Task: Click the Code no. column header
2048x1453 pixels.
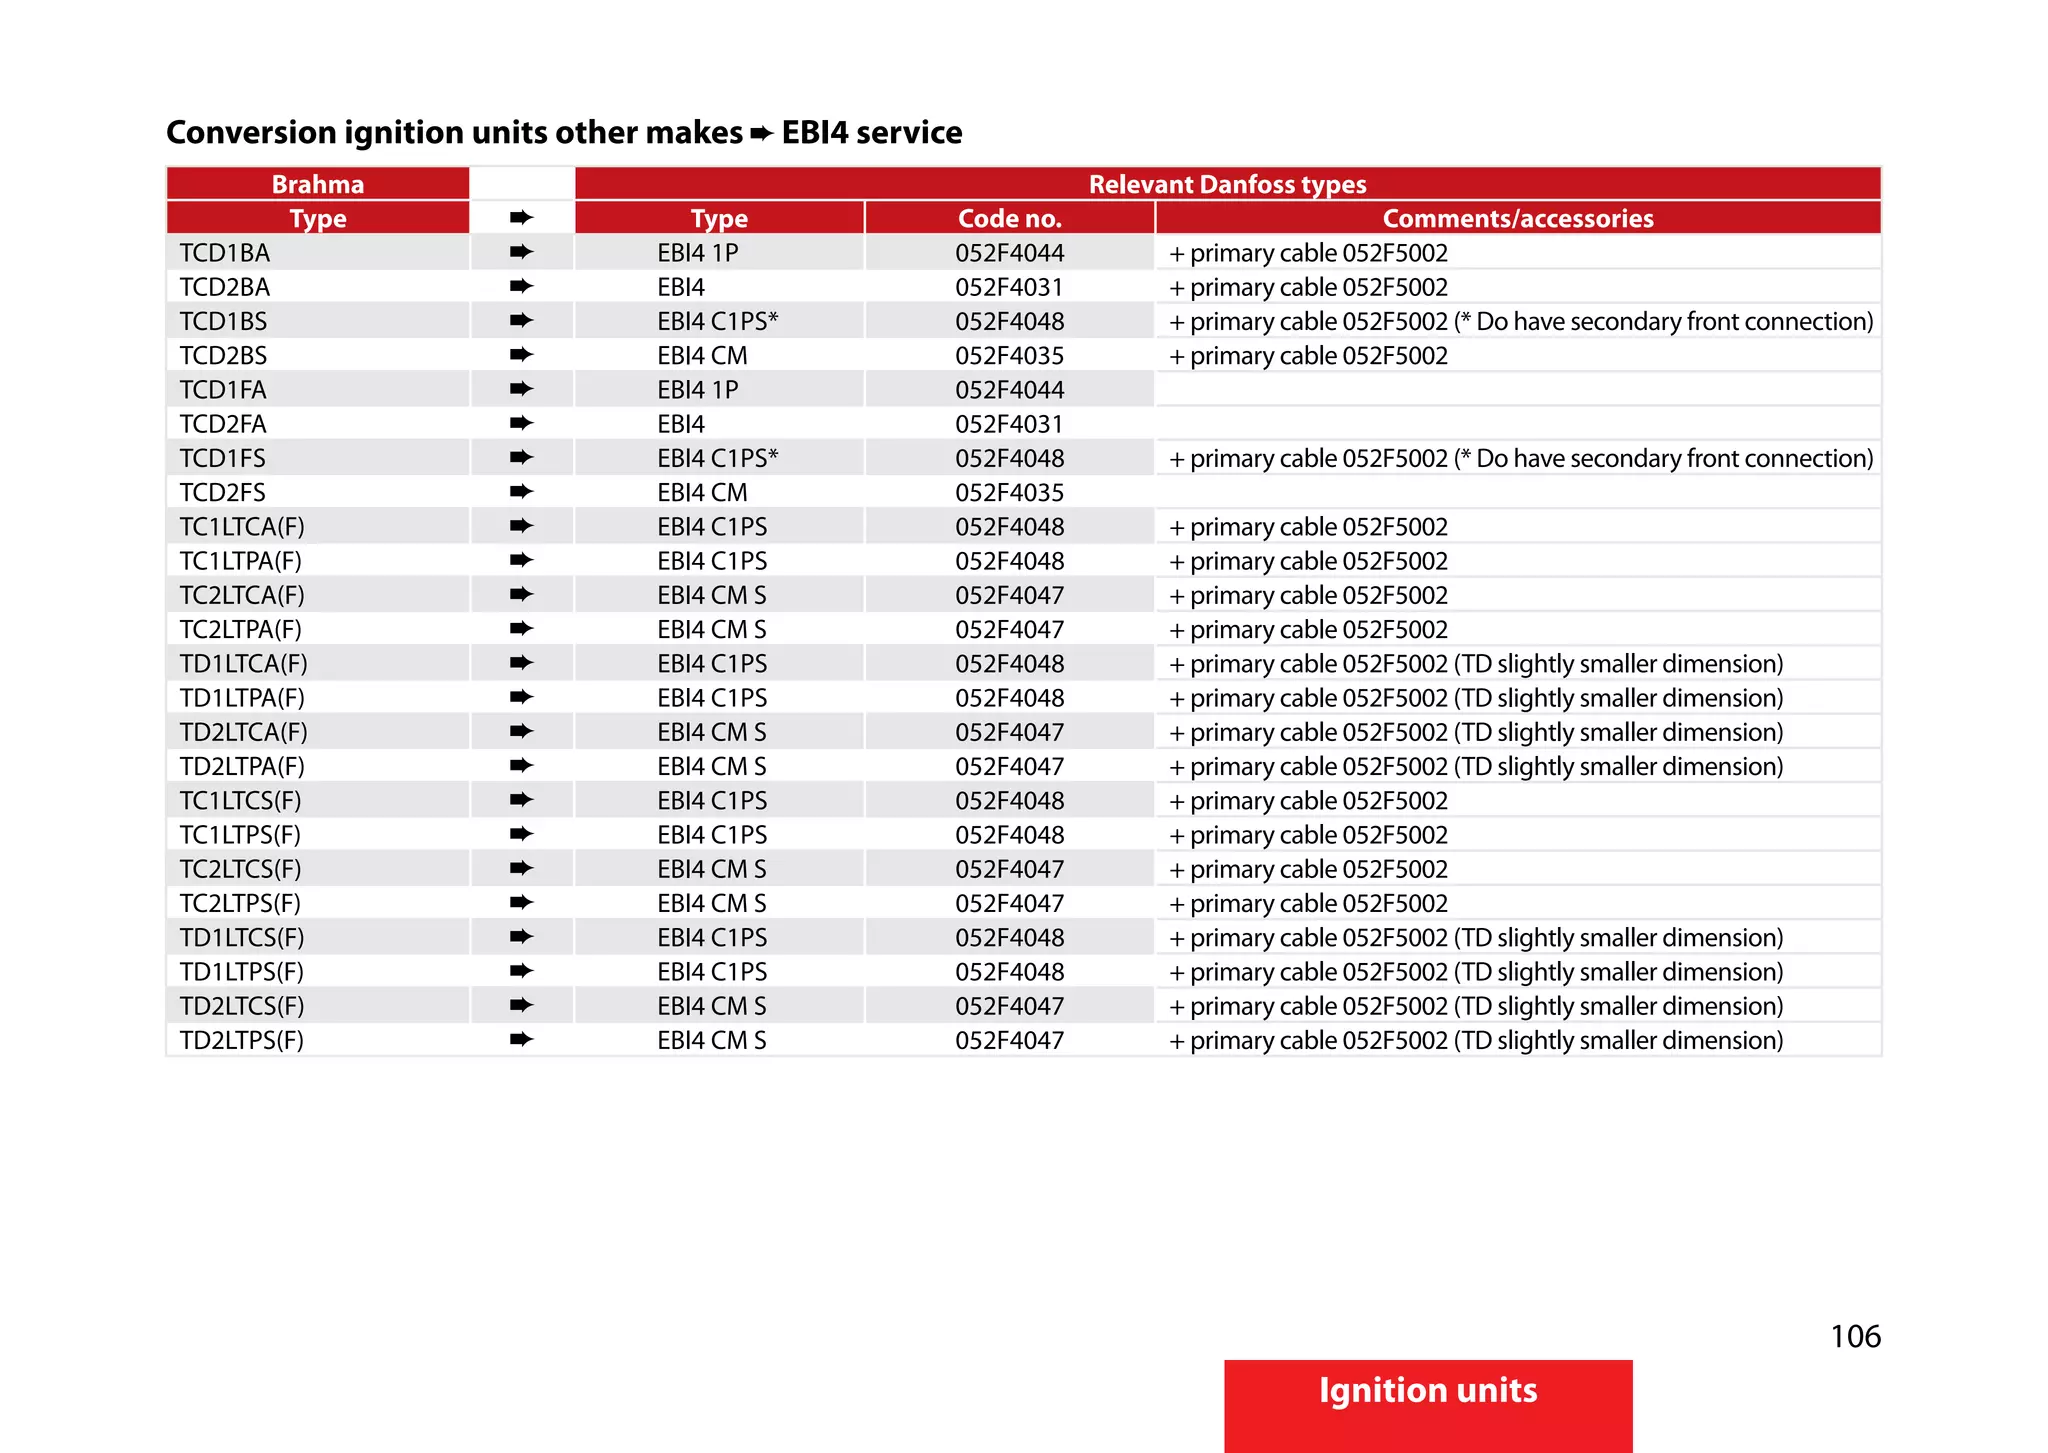Action: click(x=1009, y=218)
